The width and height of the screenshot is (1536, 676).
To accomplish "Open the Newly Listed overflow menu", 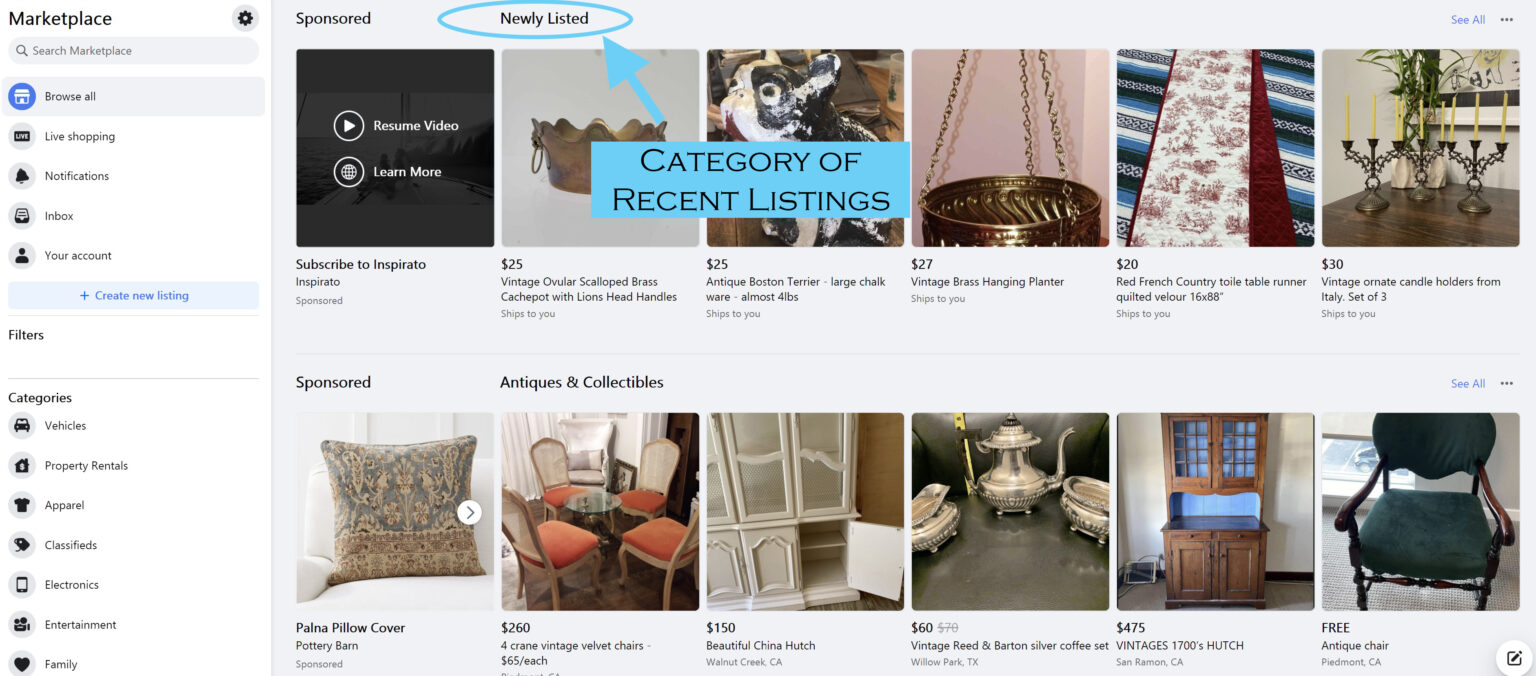I will [1507, 19].
